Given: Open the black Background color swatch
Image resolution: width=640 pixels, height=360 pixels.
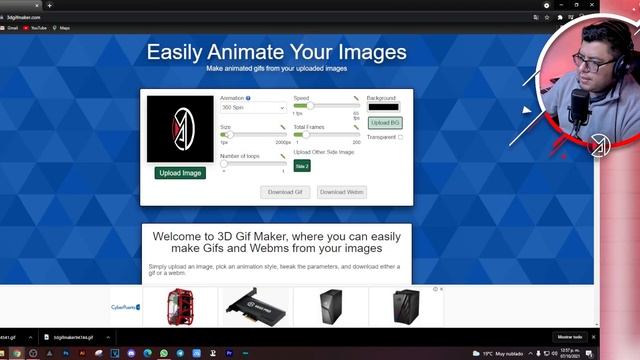Looking at the screenshot, I should [x=383, y=107].
